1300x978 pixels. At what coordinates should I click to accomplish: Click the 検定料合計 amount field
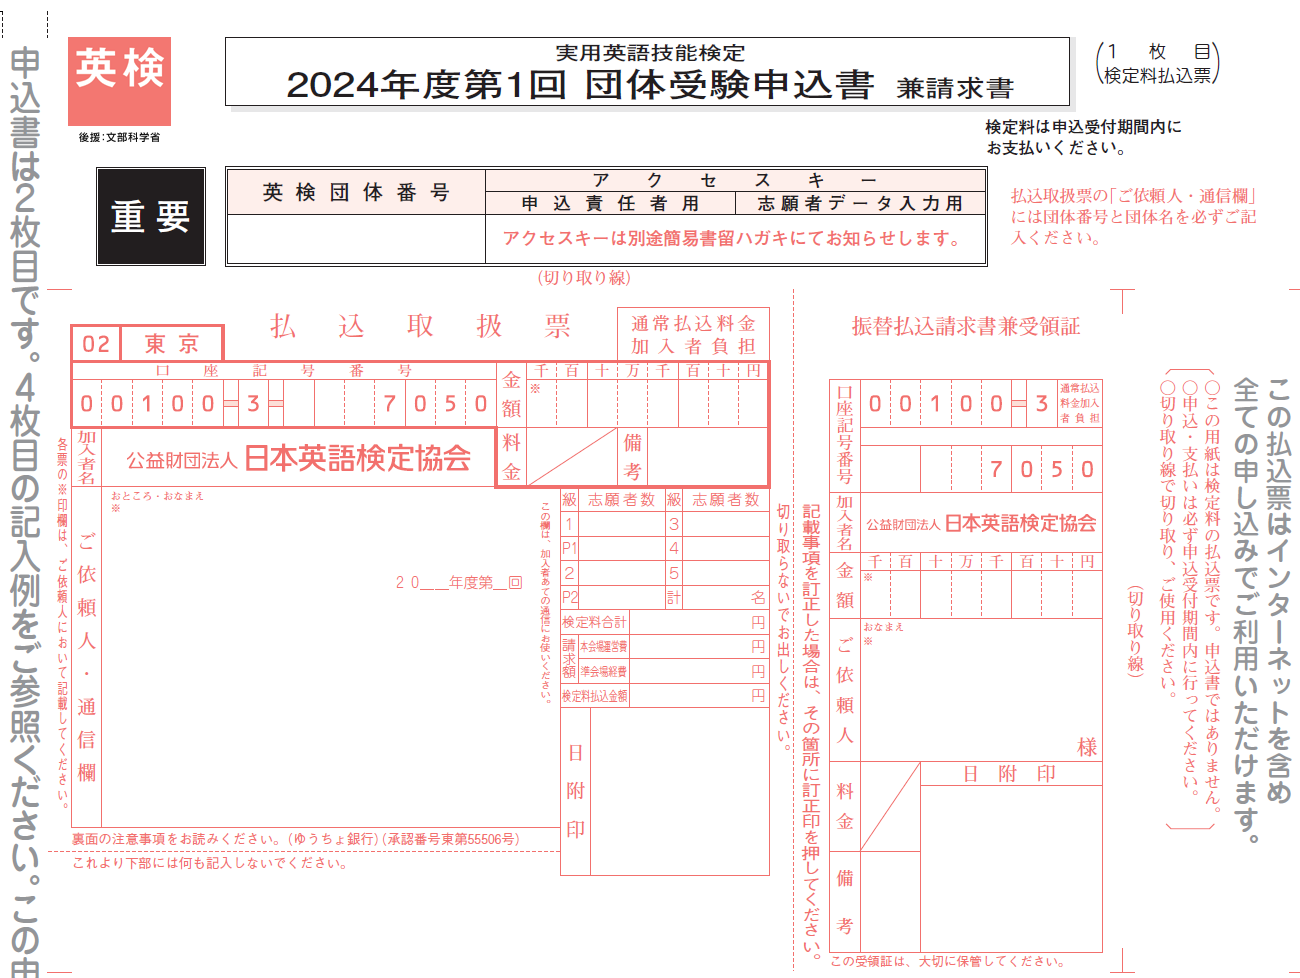(x=698, y=622)
